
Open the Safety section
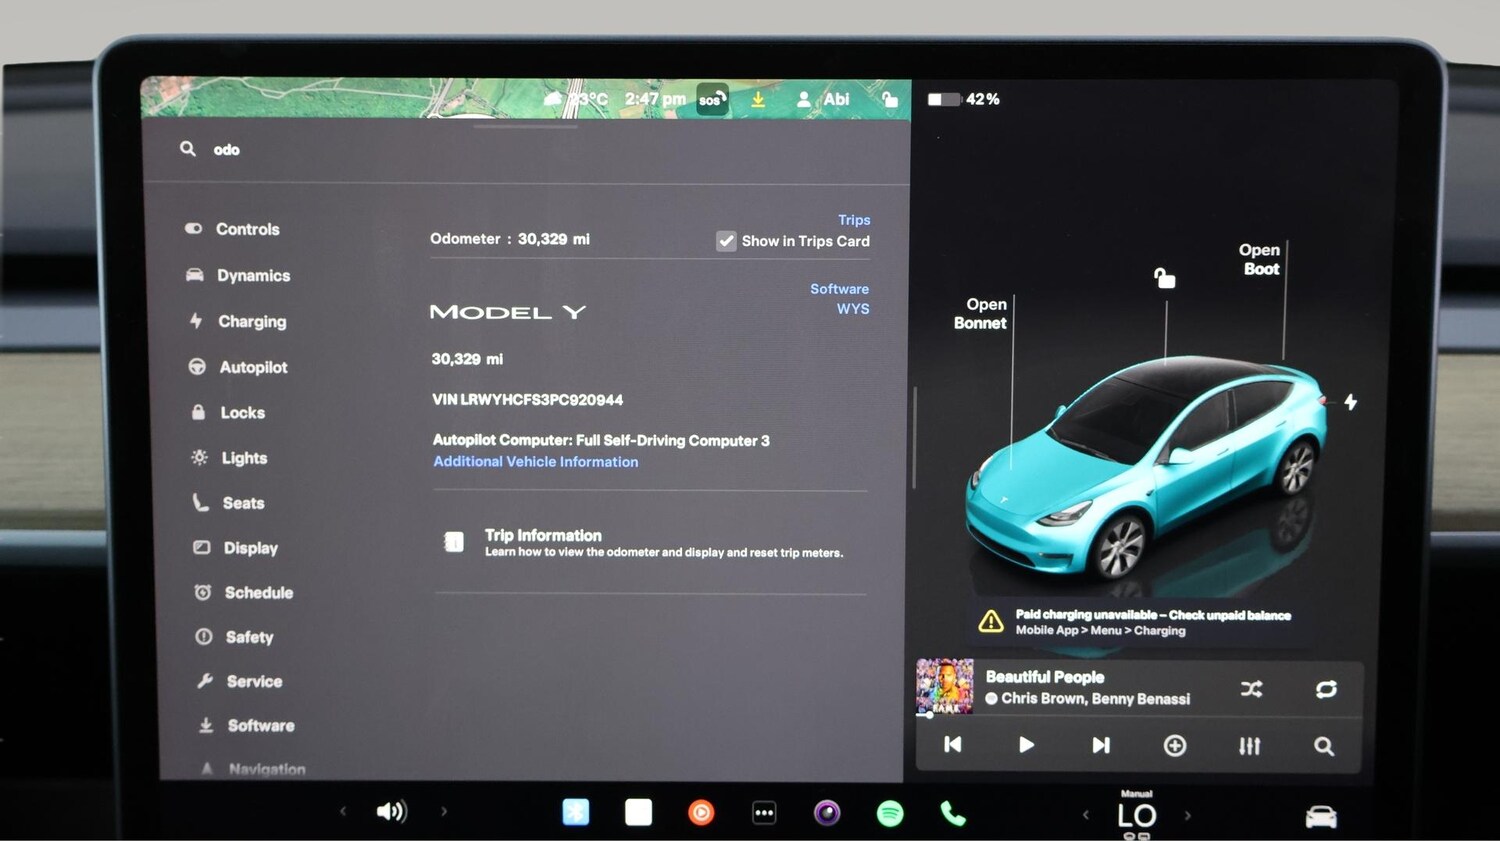click(234, 637)
